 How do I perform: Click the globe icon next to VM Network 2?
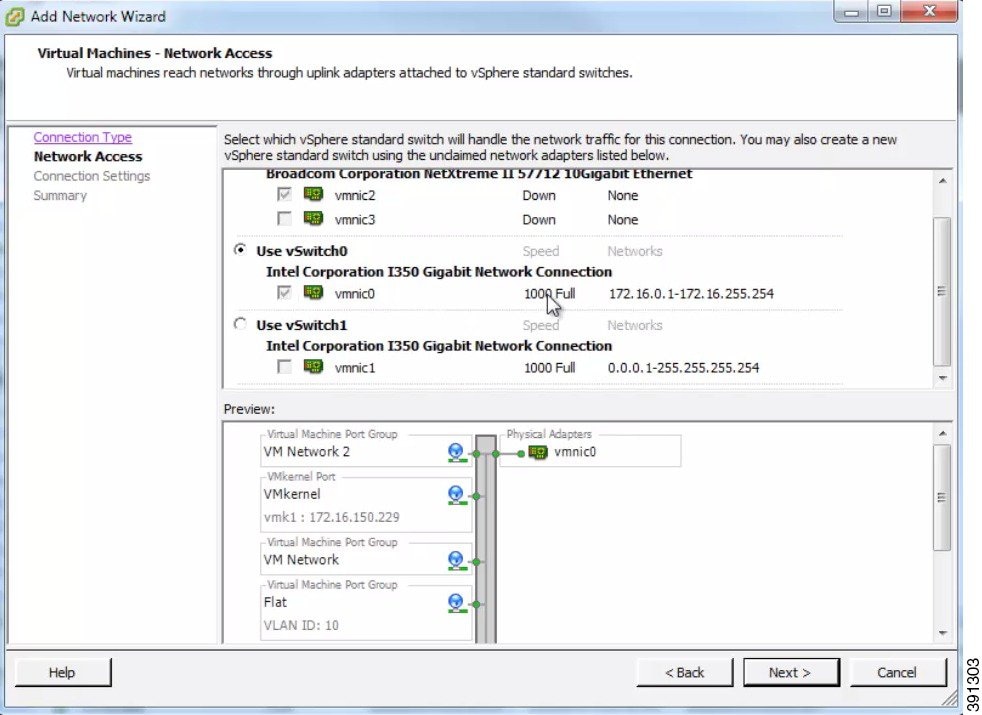457,452
